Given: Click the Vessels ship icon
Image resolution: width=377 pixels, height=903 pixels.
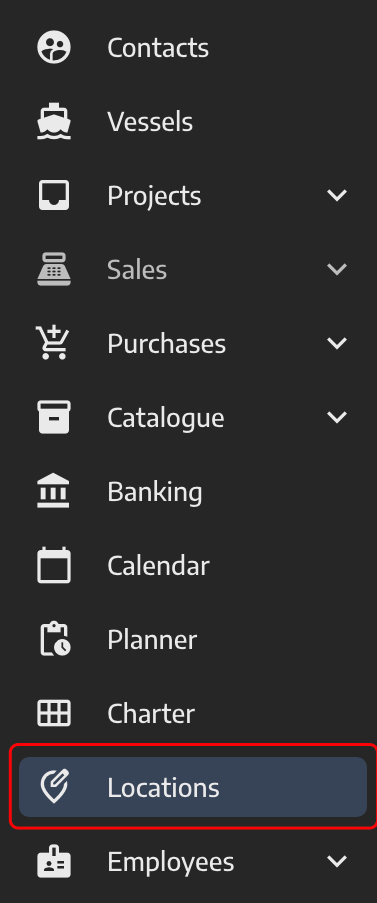Looking at the screenshot, I should [54, 122].
